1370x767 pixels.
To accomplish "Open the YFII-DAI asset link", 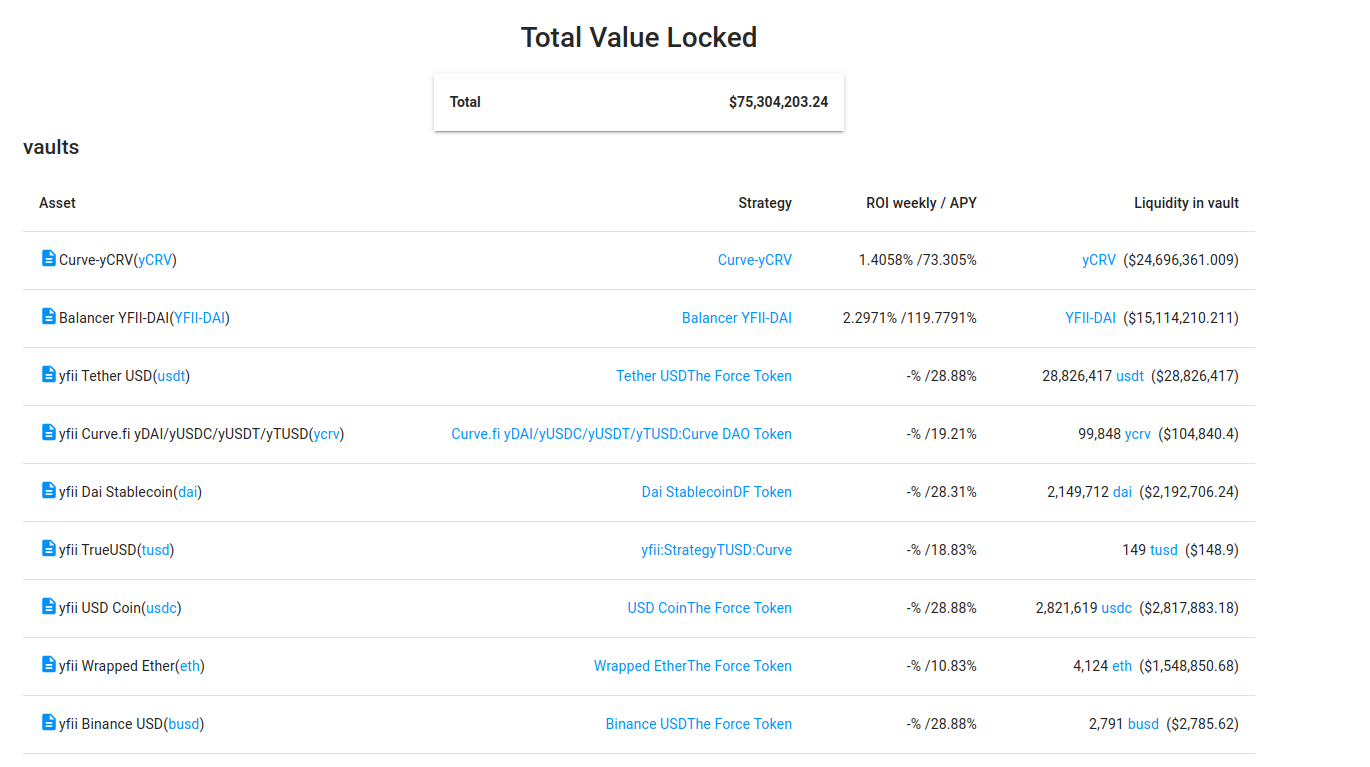I will pos(199,317).
